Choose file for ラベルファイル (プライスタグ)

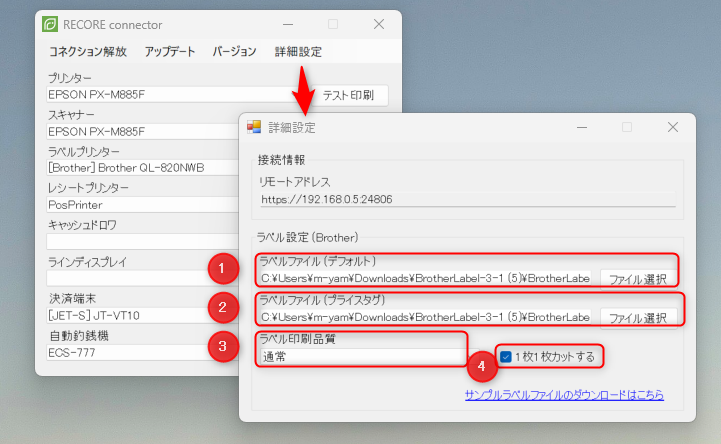point(638,318)
